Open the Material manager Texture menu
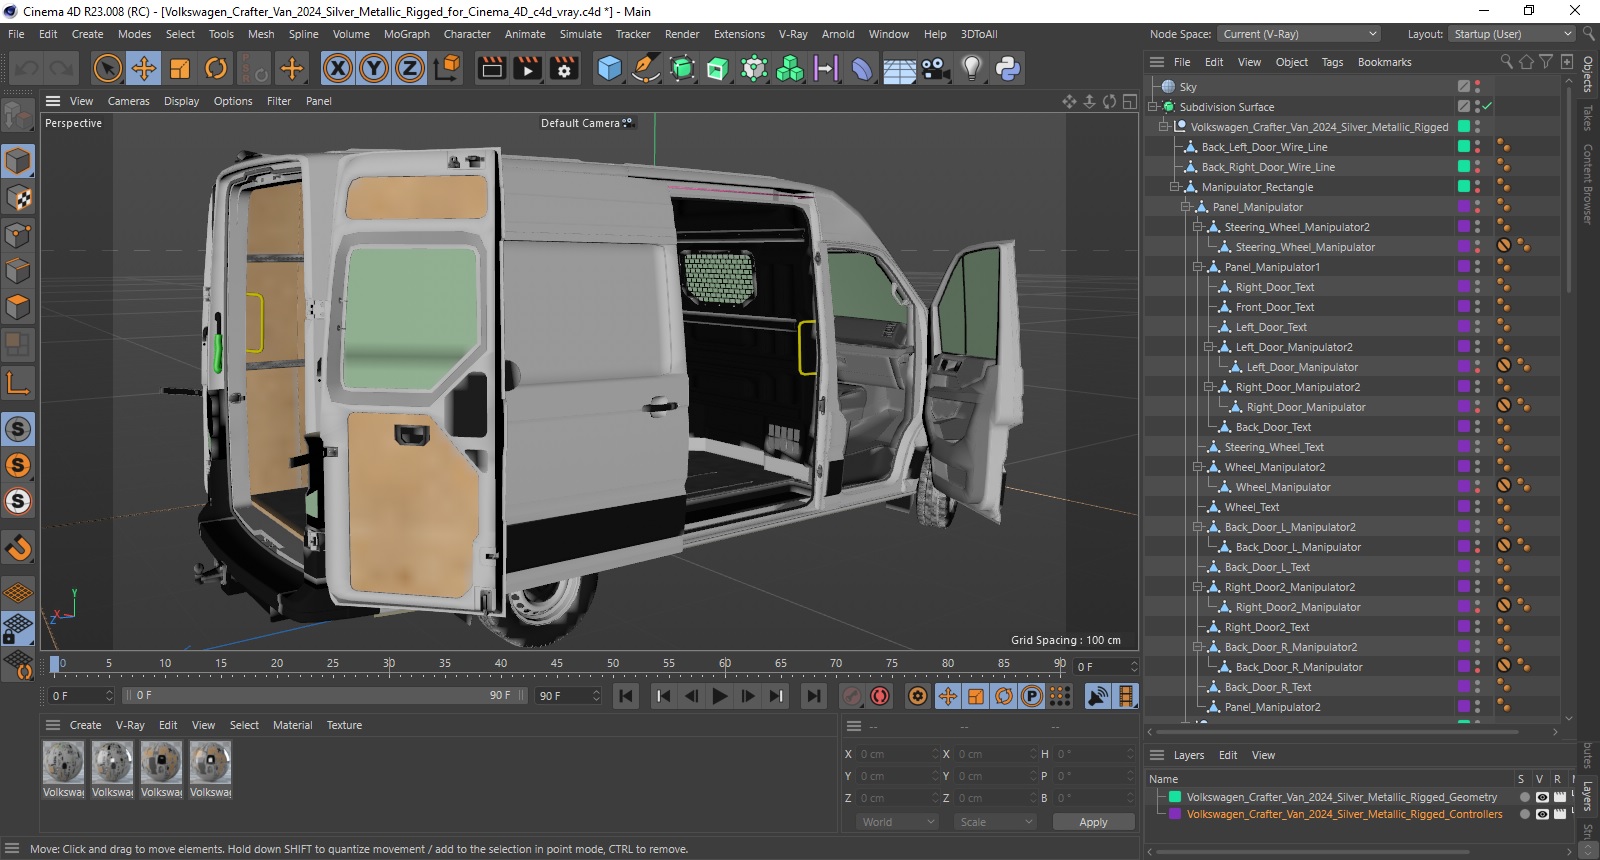This screenshot has width=1600, height=860. tap(344, 725)
